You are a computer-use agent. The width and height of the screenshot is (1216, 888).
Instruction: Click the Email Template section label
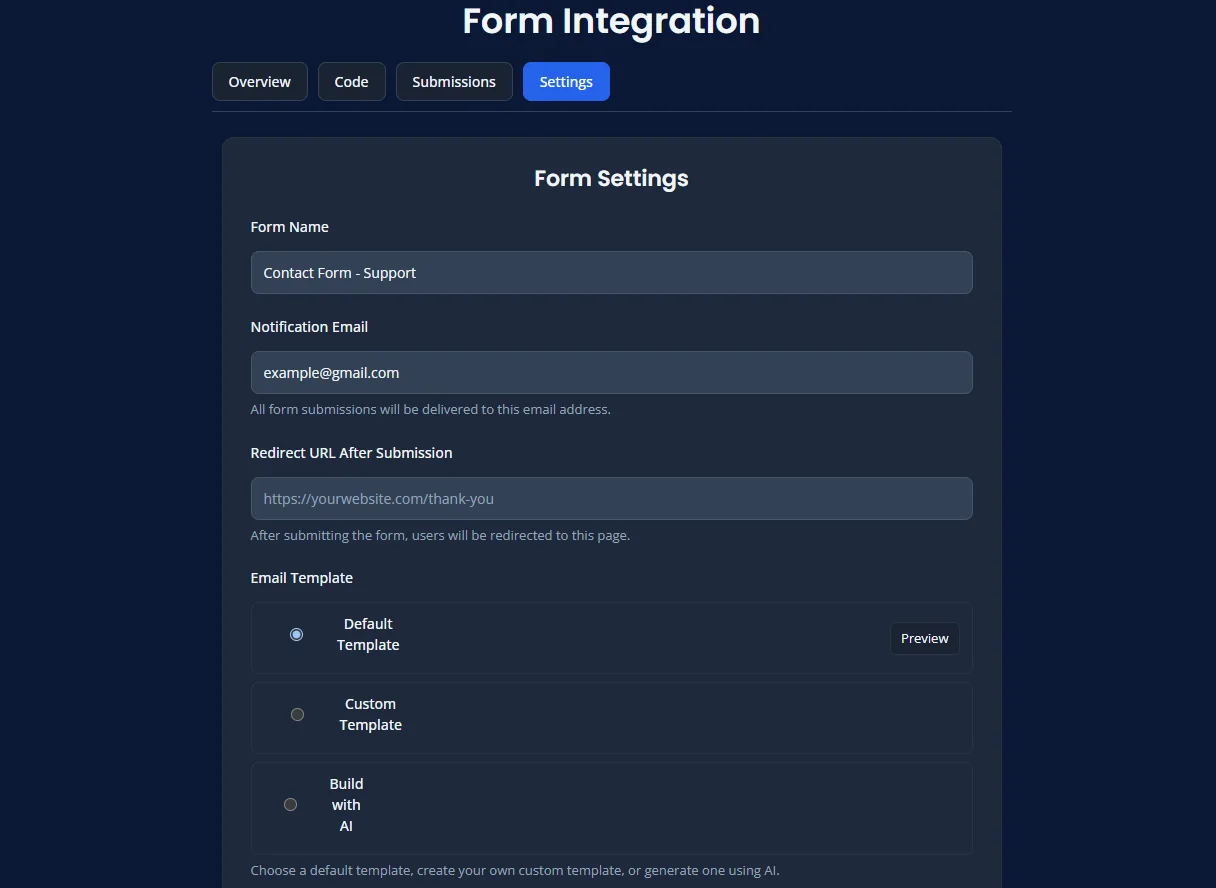(x=302, y=577)
